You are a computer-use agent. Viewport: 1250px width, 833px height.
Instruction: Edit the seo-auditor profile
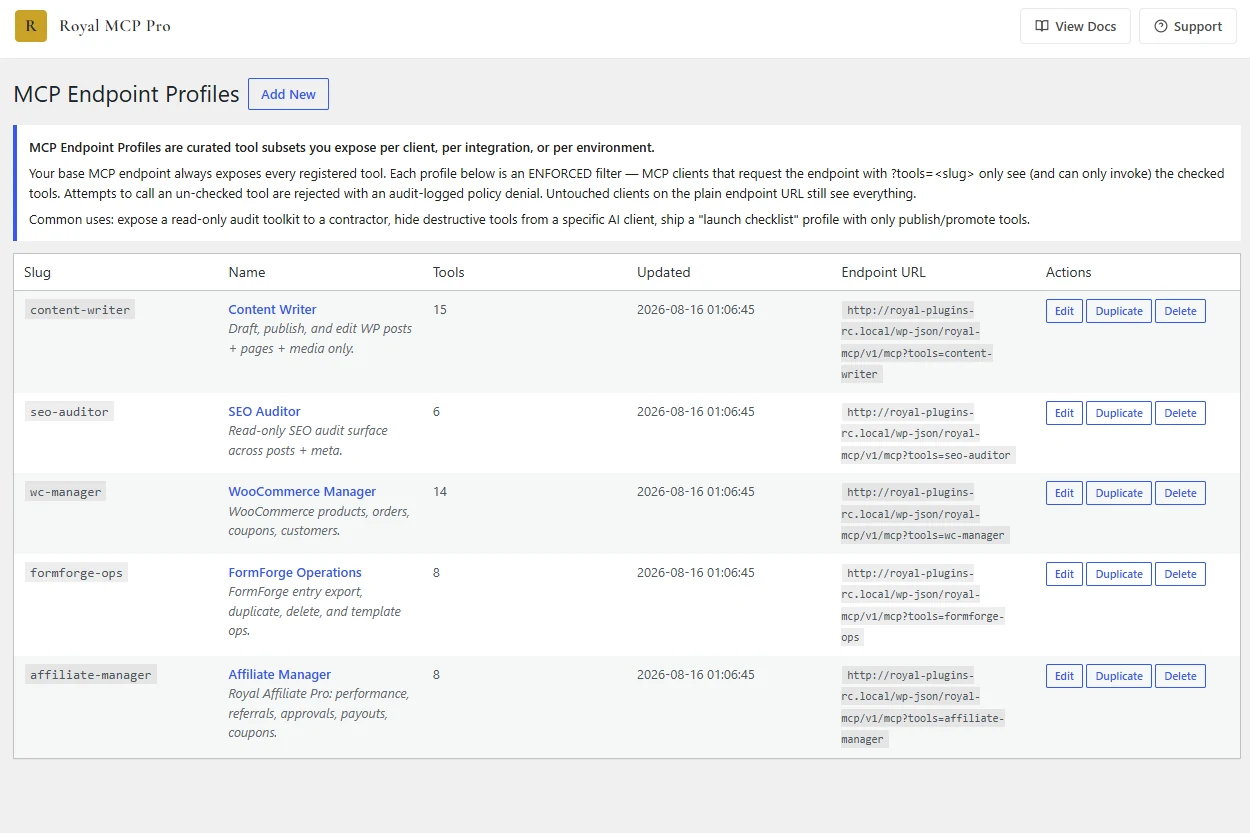point(1064,413)
